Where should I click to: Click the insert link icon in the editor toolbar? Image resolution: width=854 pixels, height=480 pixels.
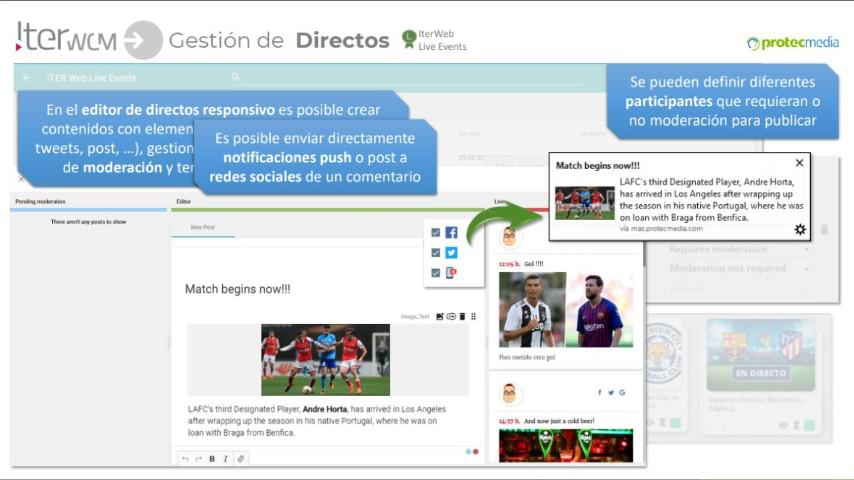pos(241,459)
